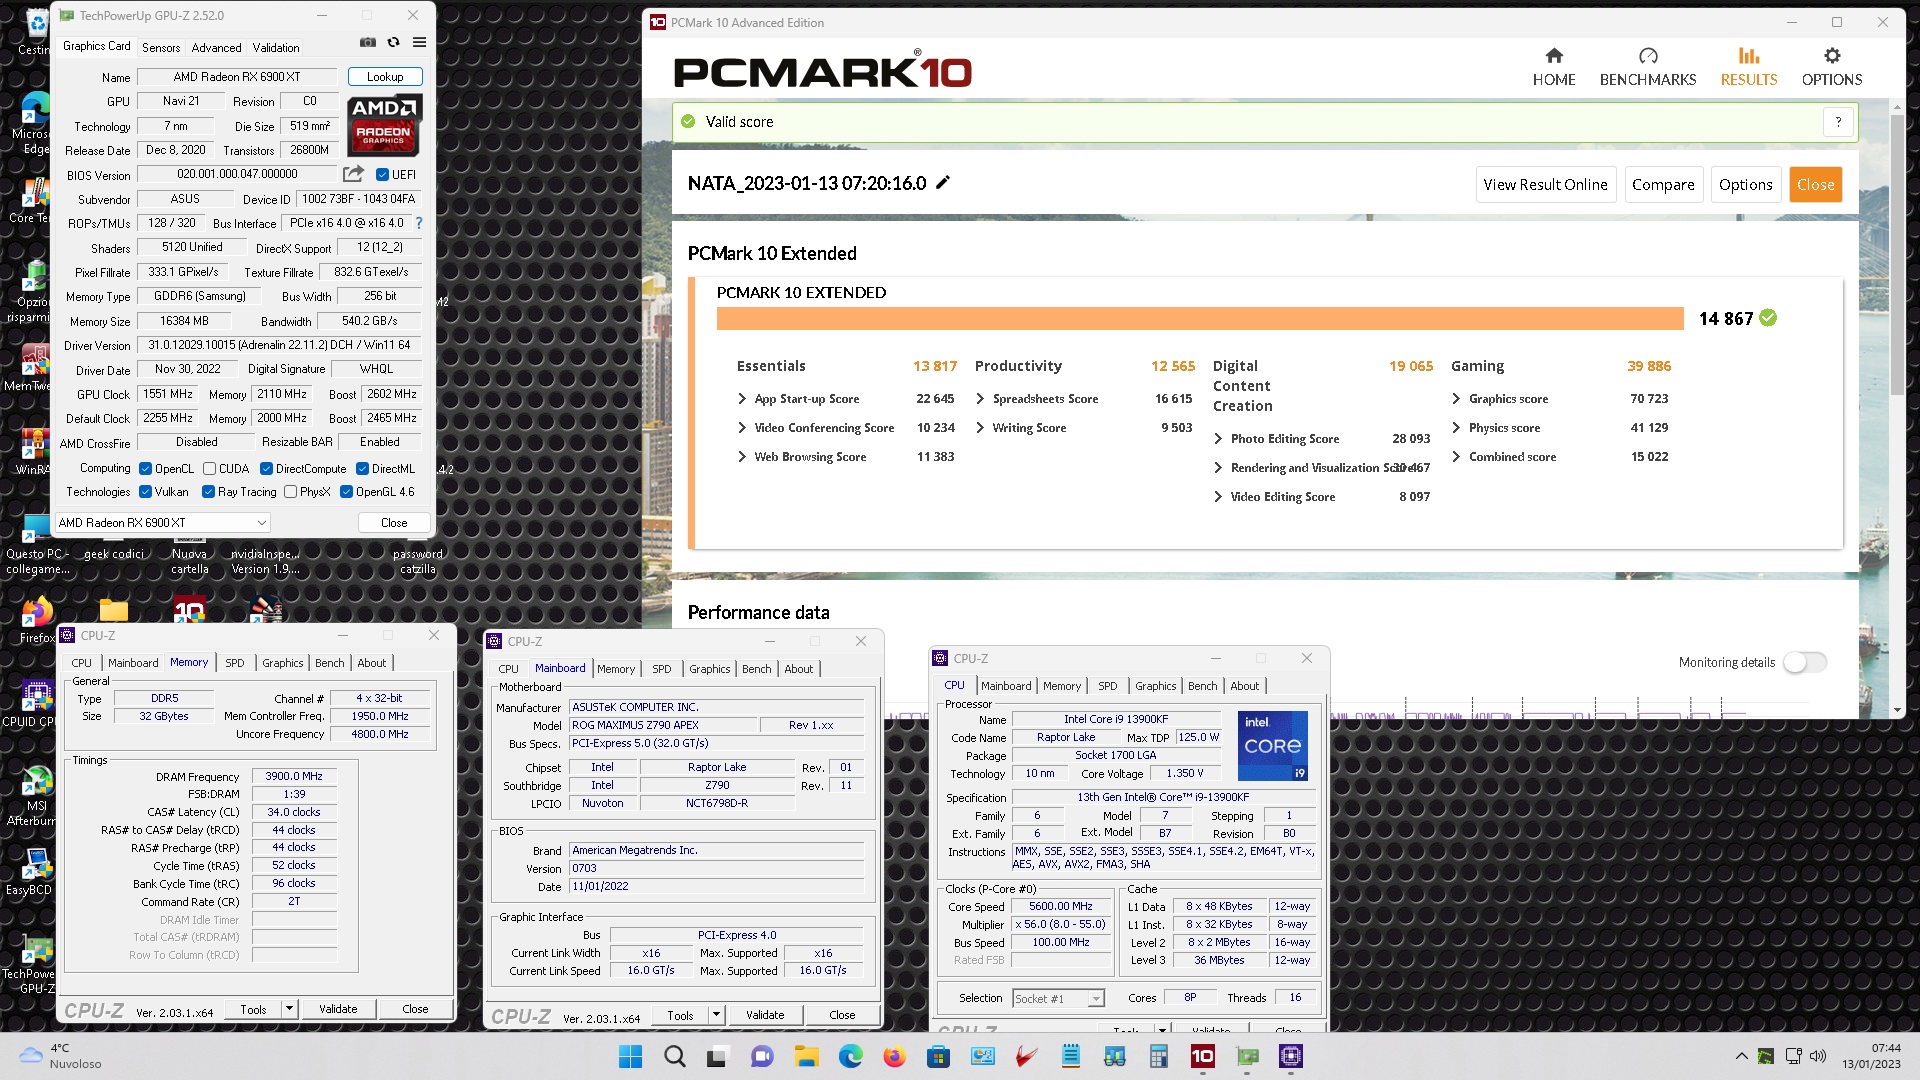Open the GPU-Z hamburger menu
Viewport: 1920px width, 1080px height.
[x=419, y=42]
